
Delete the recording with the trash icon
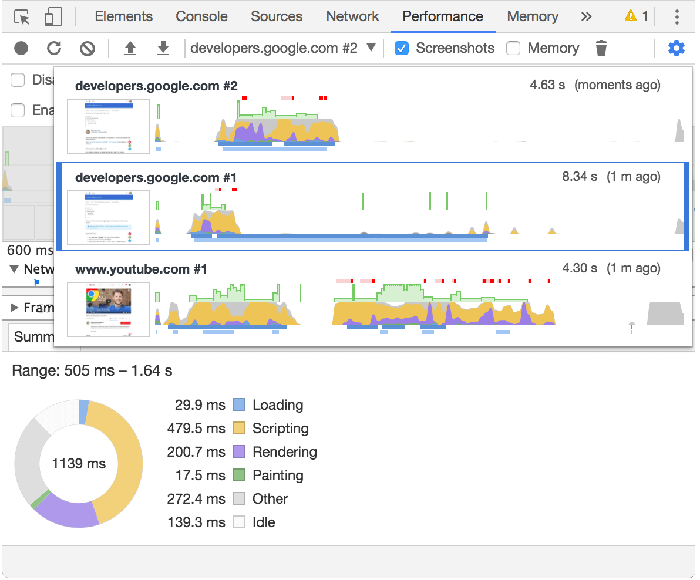click(601, 48)
